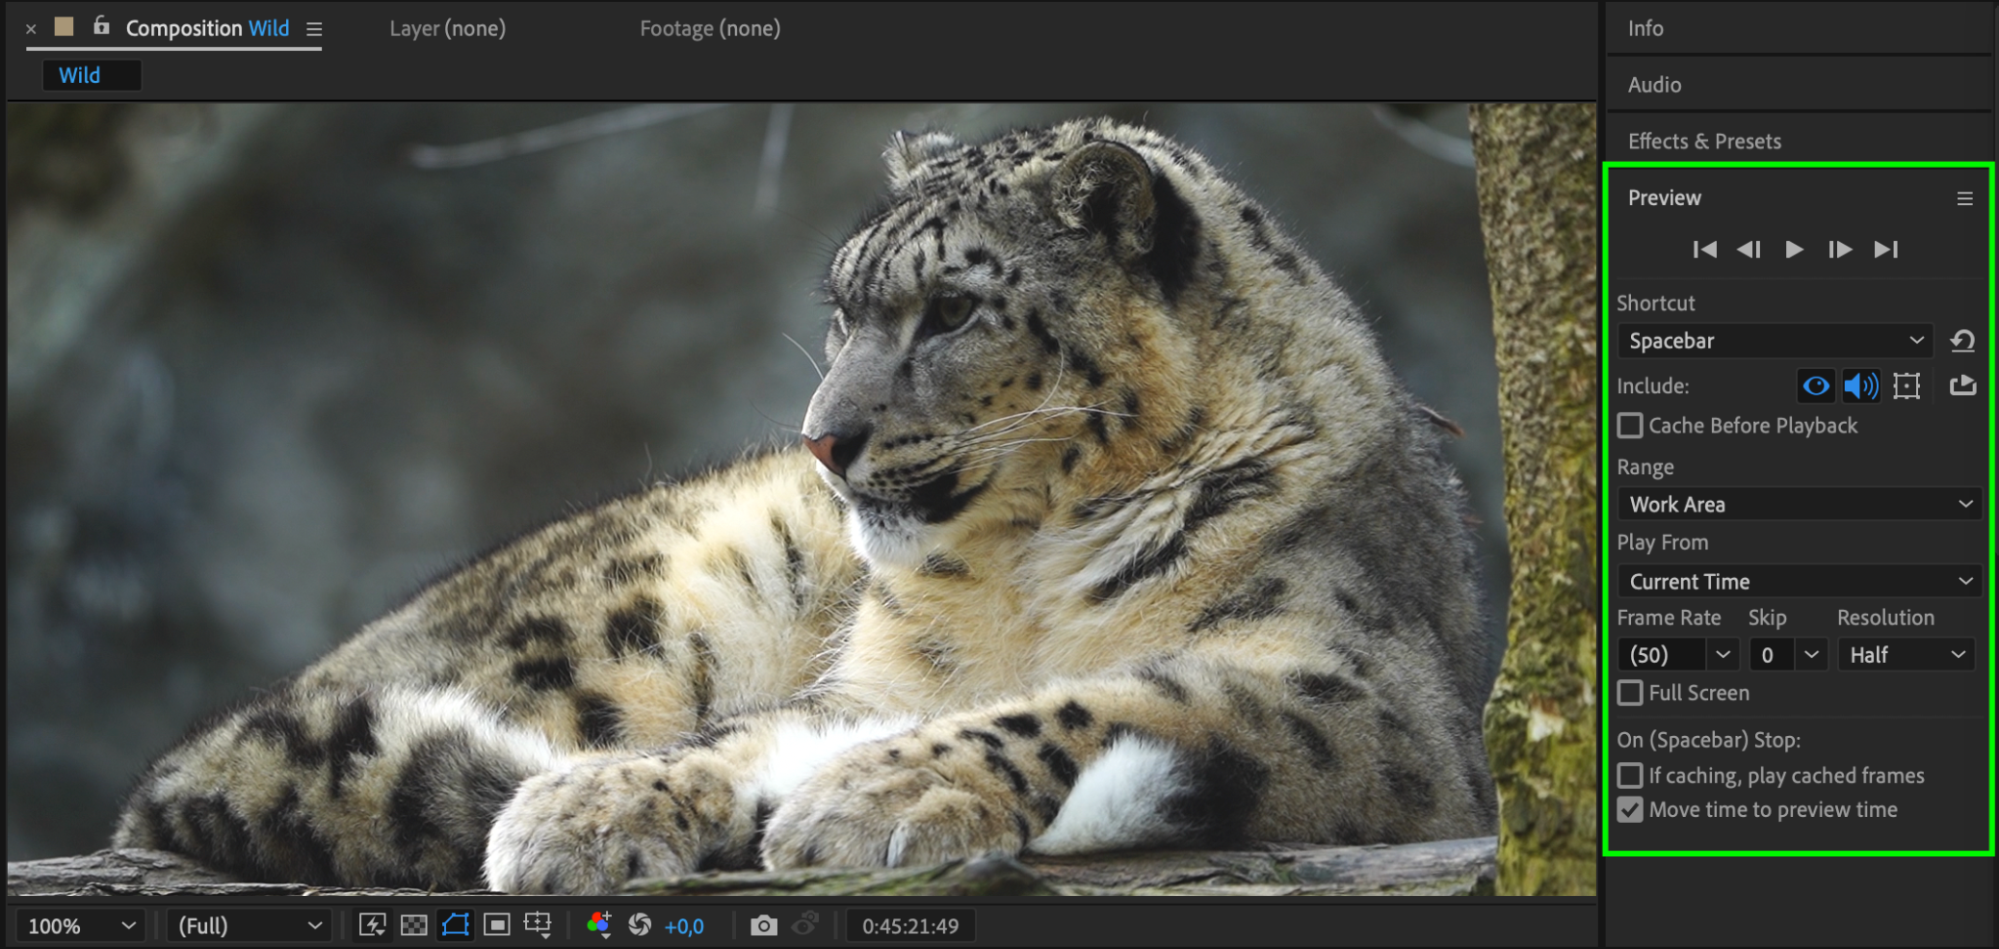The image size is (1999, 949).
Task: Step to next frame in Preview controls
Action: click(1839, 249)
